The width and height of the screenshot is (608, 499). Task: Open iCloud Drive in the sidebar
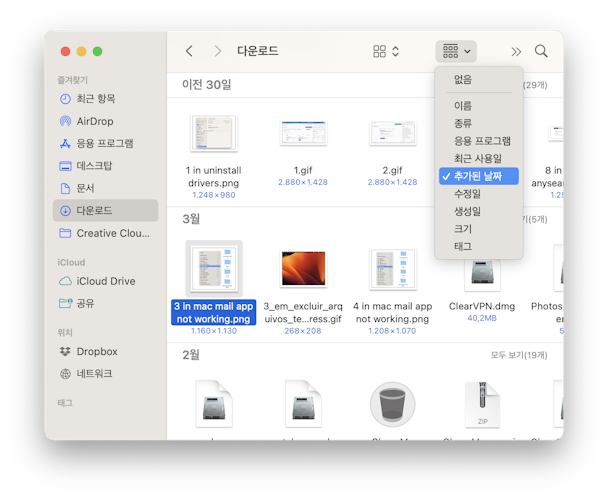tap(105, 281)
